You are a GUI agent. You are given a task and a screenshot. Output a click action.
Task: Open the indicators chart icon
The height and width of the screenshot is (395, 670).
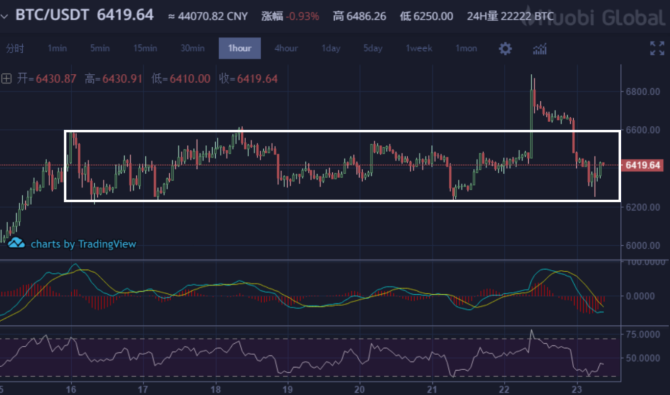[540, 49]
